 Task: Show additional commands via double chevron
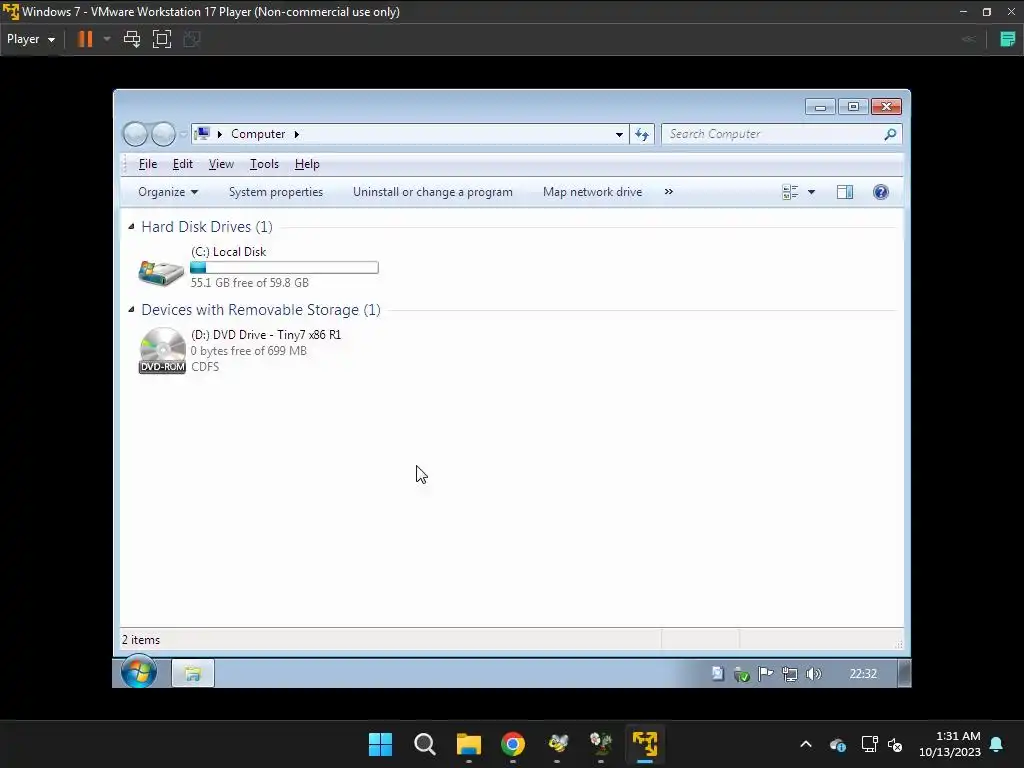[669, 192]
